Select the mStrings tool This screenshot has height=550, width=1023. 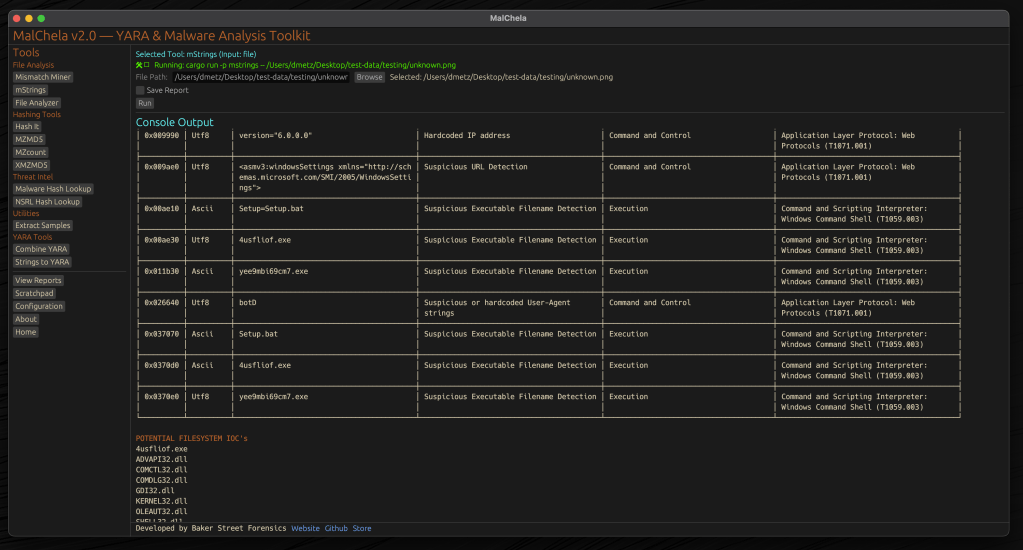(x=30, y=90)
